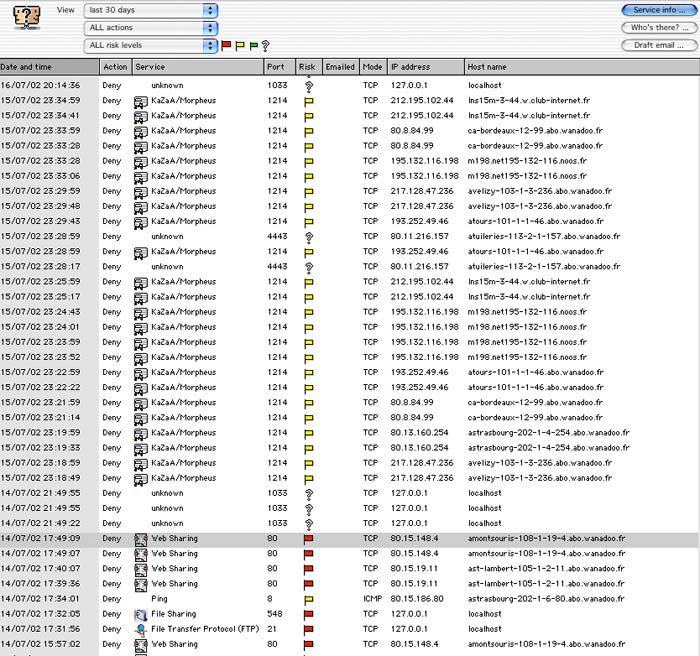Screen dimensions: 700x656
Task: Click yellow flag in 15/07/02 23:34:41 row
Action: [x=308, y=117]
